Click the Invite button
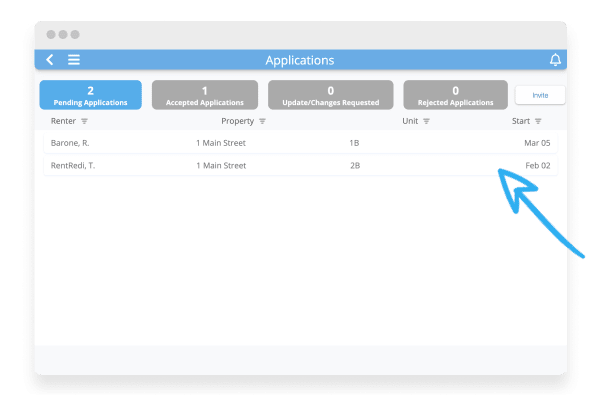601x395 pixels. [540, 95]
